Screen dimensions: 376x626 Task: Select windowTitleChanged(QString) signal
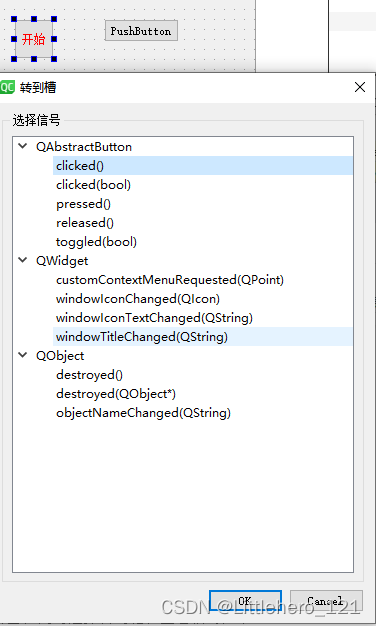[x=203, y=337]
